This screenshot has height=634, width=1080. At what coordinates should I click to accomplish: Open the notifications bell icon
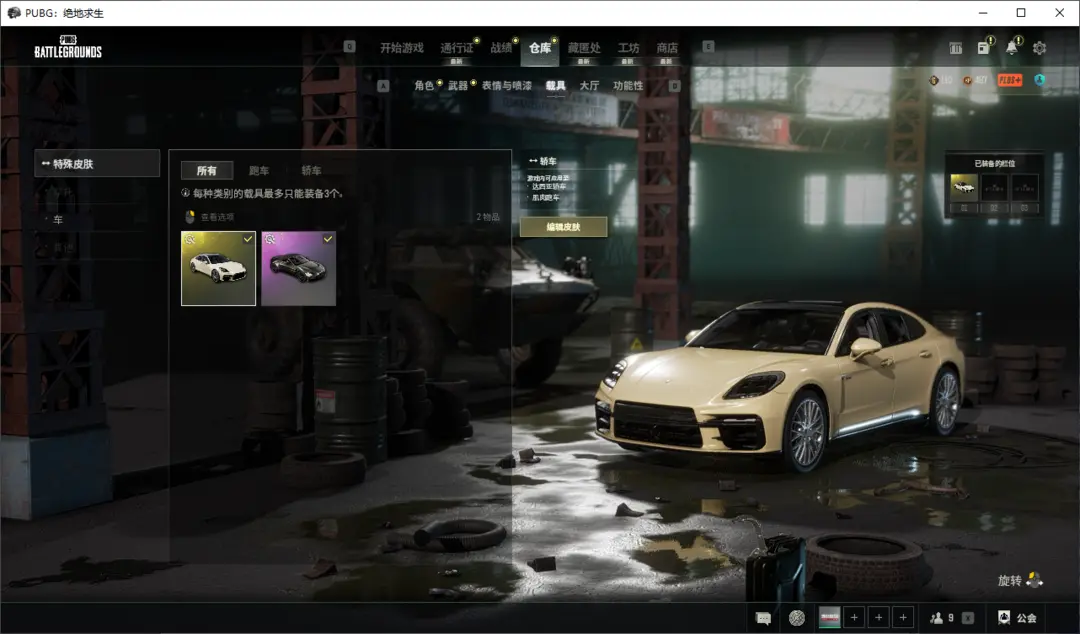1011,48
